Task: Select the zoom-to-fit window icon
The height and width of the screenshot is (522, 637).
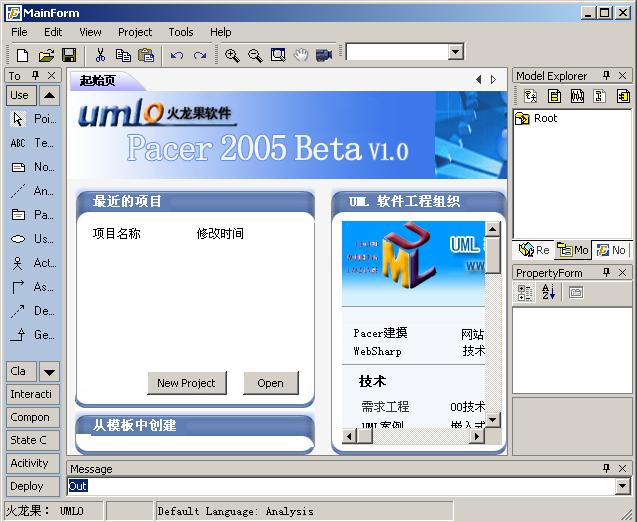Action: 278,55
